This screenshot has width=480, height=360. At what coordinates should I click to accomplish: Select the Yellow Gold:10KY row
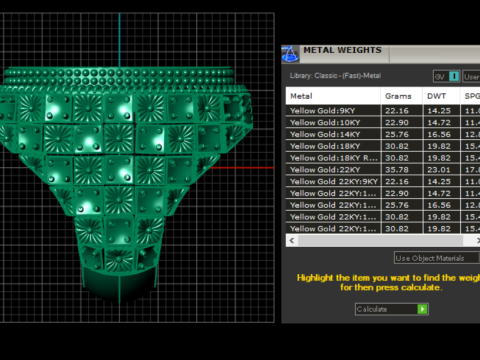point(383,122)
